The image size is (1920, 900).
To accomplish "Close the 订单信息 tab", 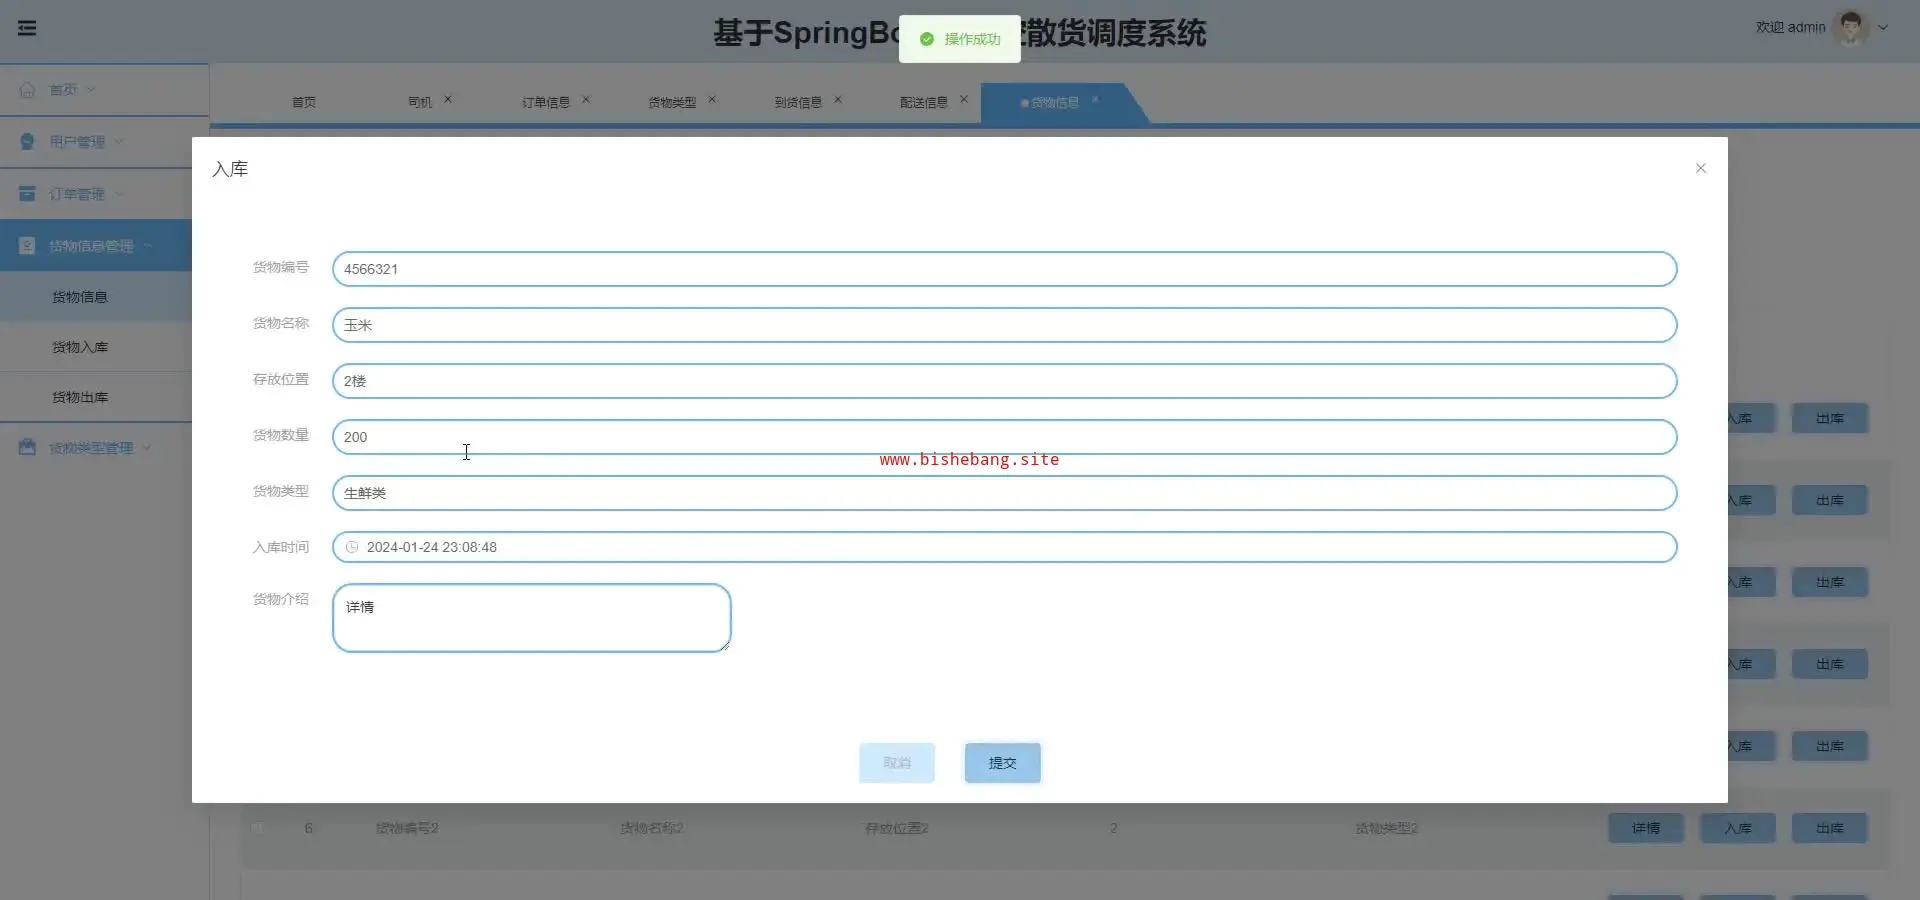I will point(586,99).
